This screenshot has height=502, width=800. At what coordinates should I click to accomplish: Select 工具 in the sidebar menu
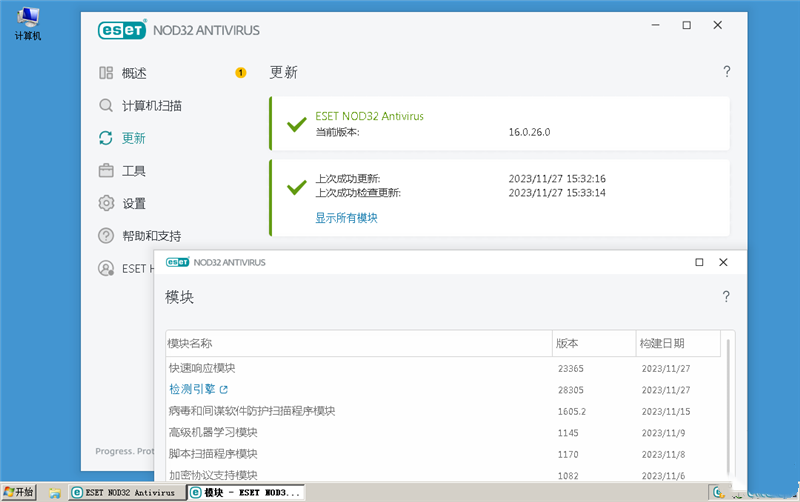pyautogui.click(x=134, y=171)
